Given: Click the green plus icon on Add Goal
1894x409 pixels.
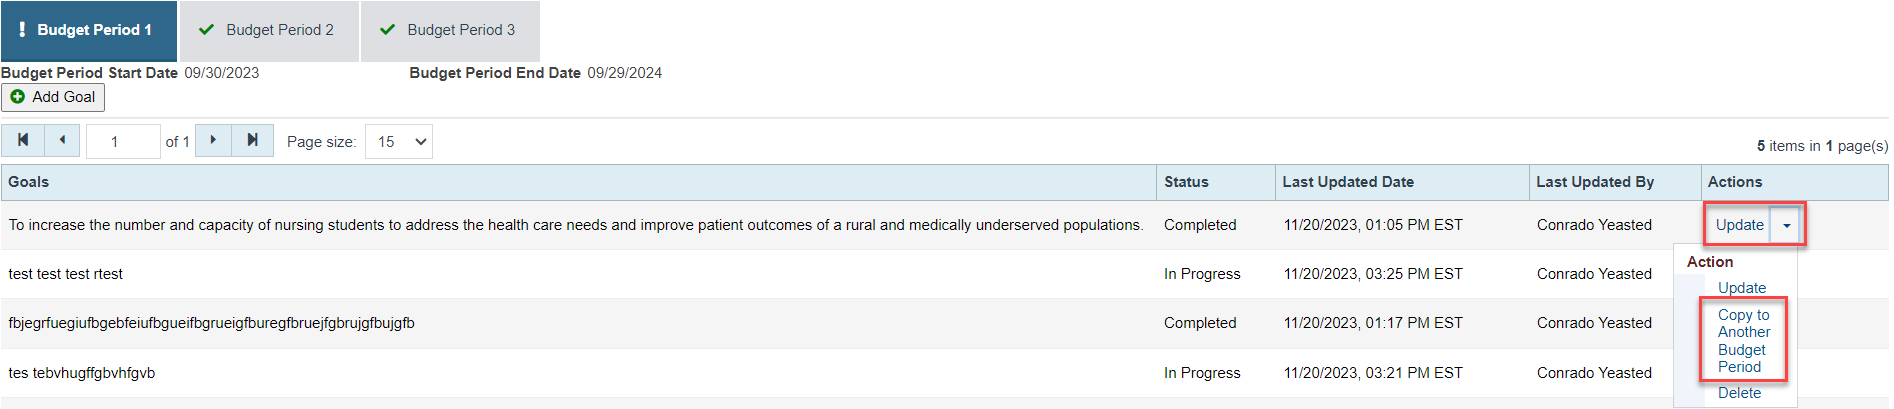Looking at the screenshot, I should coord(18,97).
